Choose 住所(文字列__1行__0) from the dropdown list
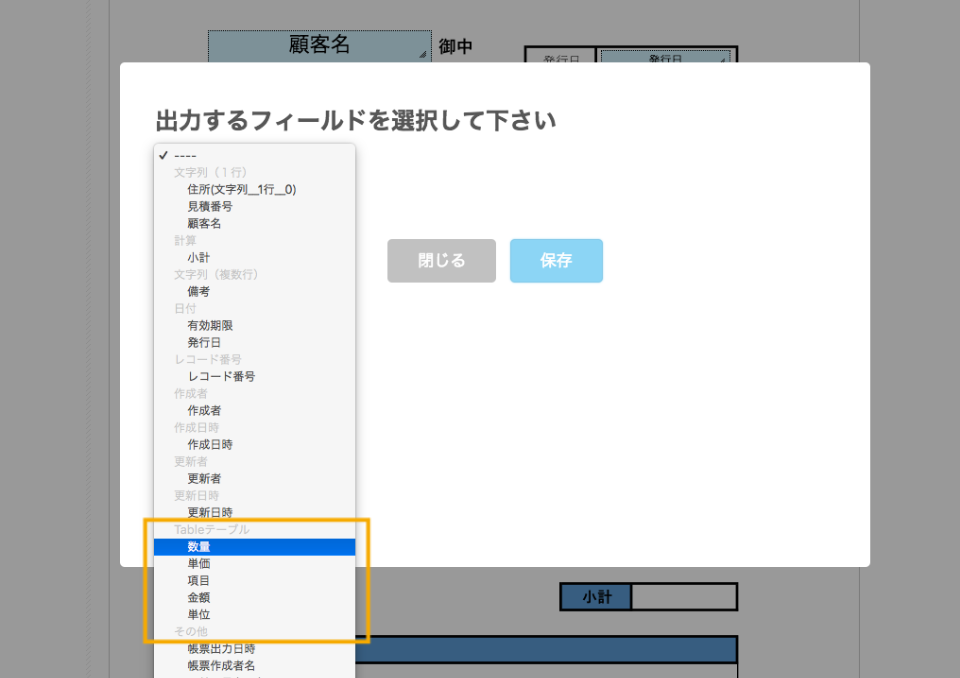 pyautogui.click(x=241, y=189)
